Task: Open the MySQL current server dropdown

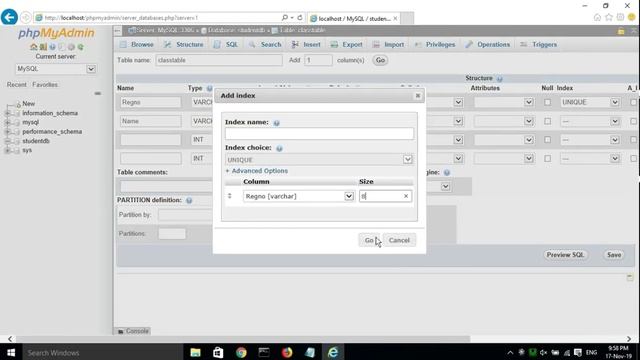Action: click(56, 69)
